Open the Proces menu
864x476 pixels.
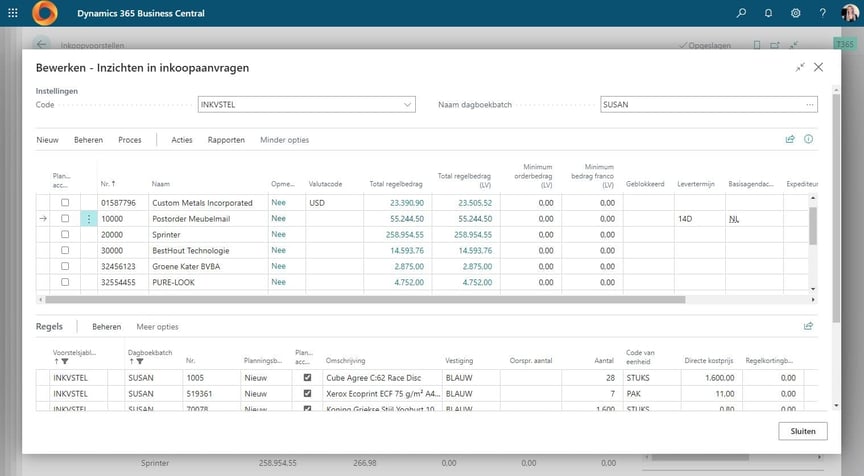pyautogui.click(x=129, y=140)
